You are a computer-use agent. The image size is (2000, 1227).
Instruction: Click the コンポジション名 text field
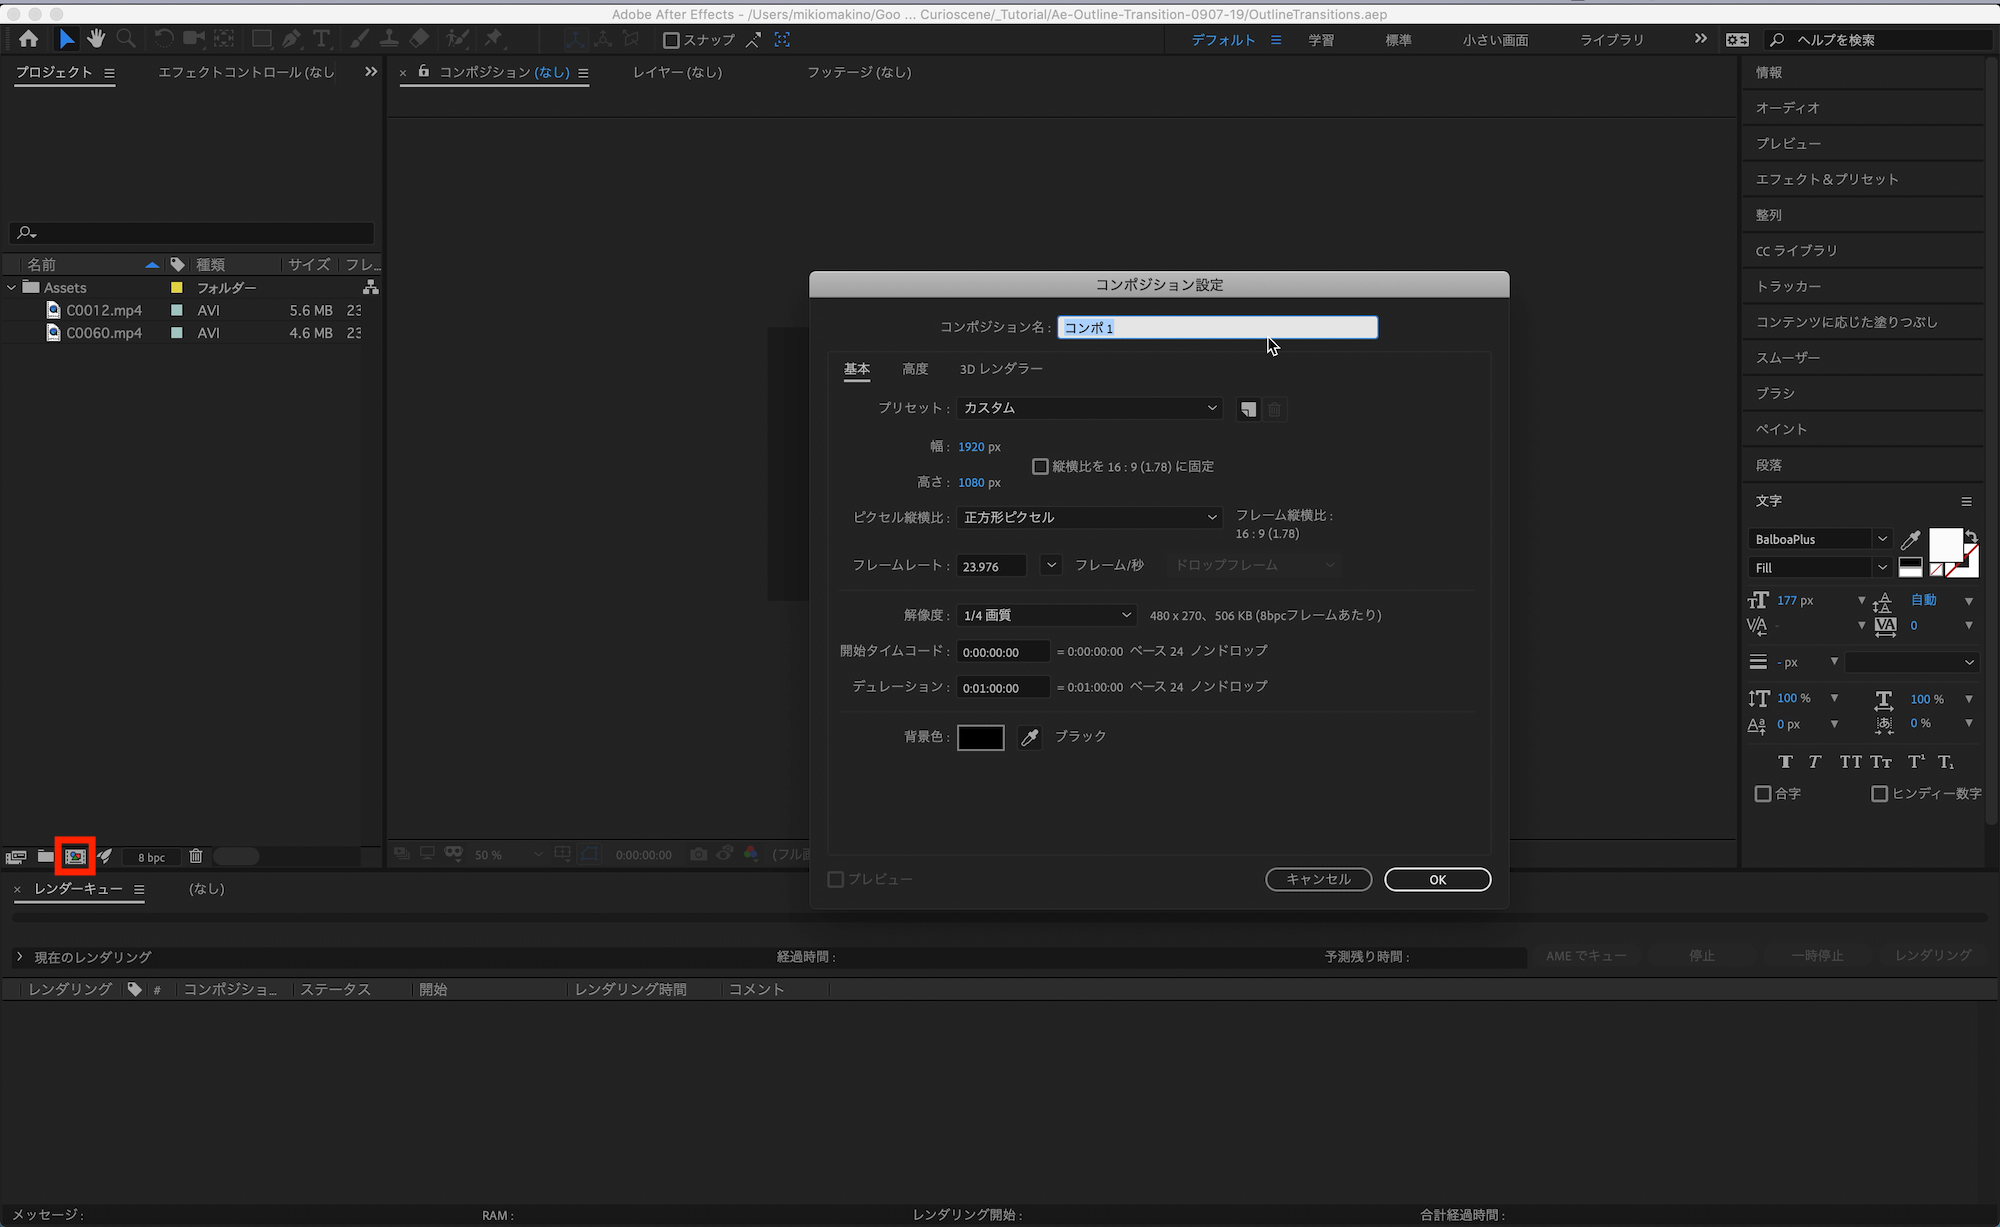[x=1216, y=327]
